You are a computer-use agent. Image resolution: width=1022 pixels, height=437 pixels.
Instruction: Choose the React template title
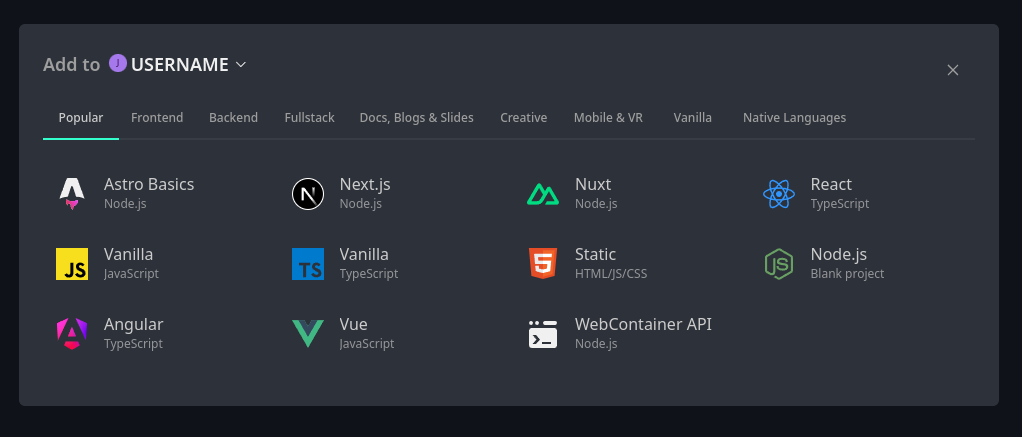point(831,184)
